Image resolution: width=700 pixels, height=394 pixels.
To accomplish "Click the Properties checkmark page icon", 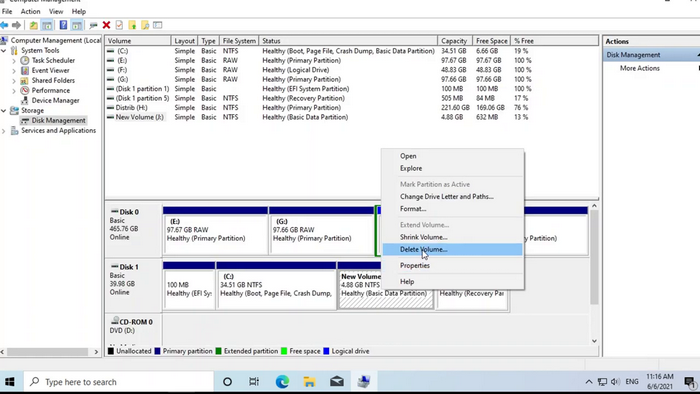I will 119,25.
